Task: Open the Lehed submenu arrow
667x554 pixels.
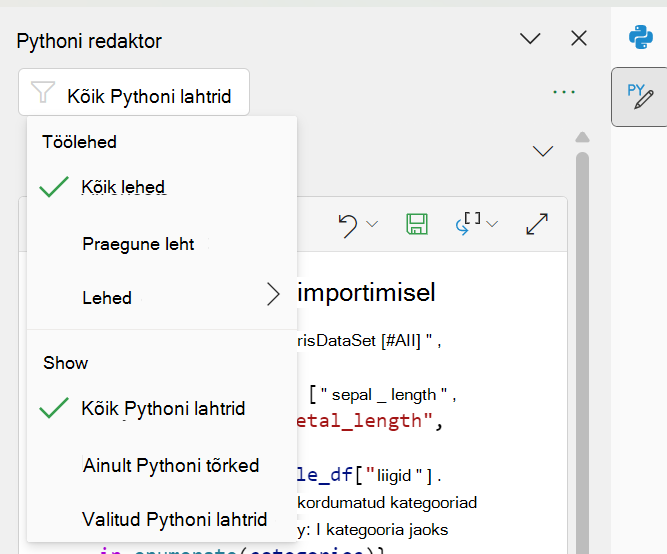Action: click(273, 294)
